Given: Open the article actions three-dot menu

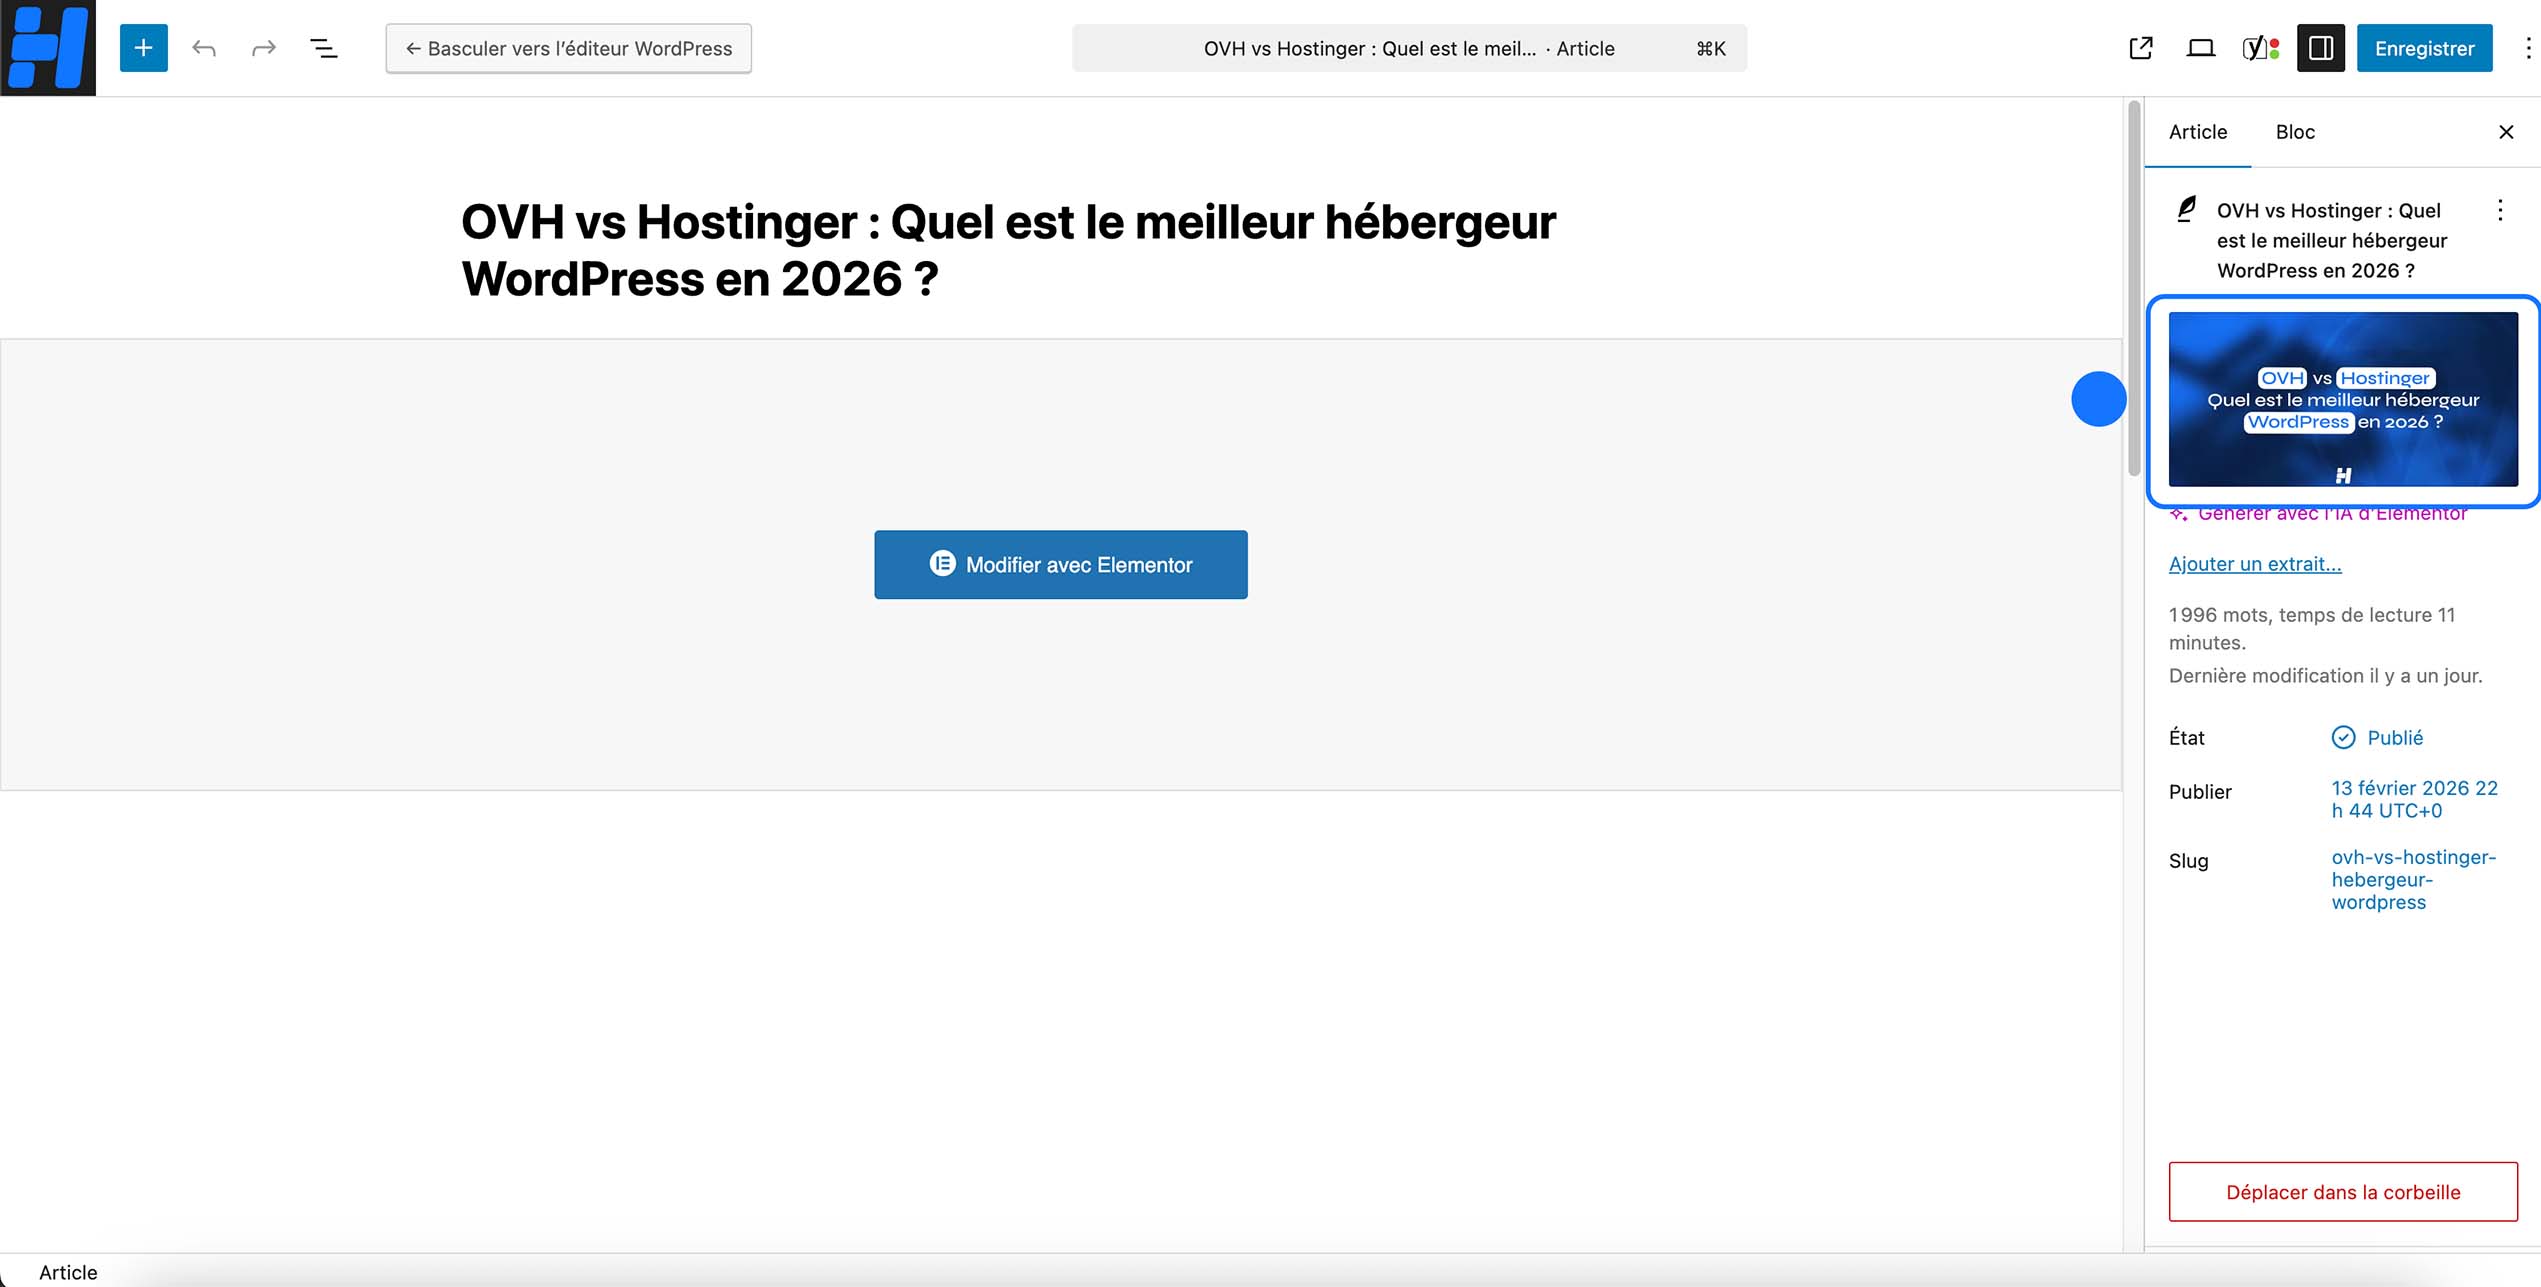Looking at the screenshot, I should click(2501, 211).
